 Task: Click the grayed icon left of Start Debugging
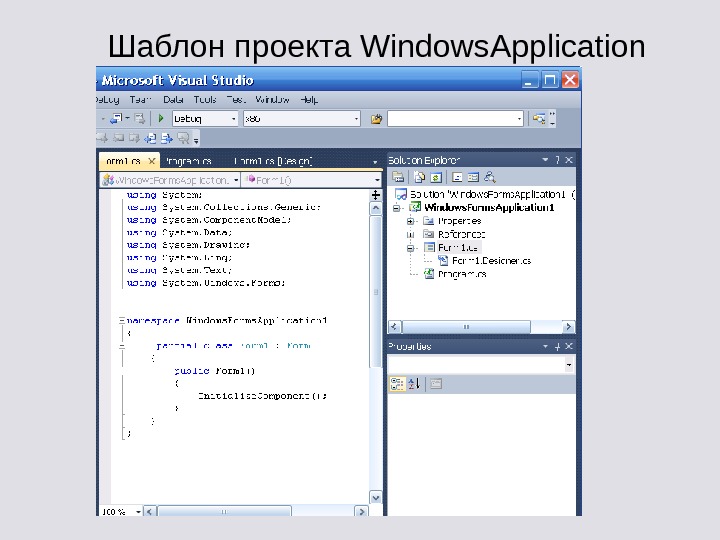pos(140,119)
